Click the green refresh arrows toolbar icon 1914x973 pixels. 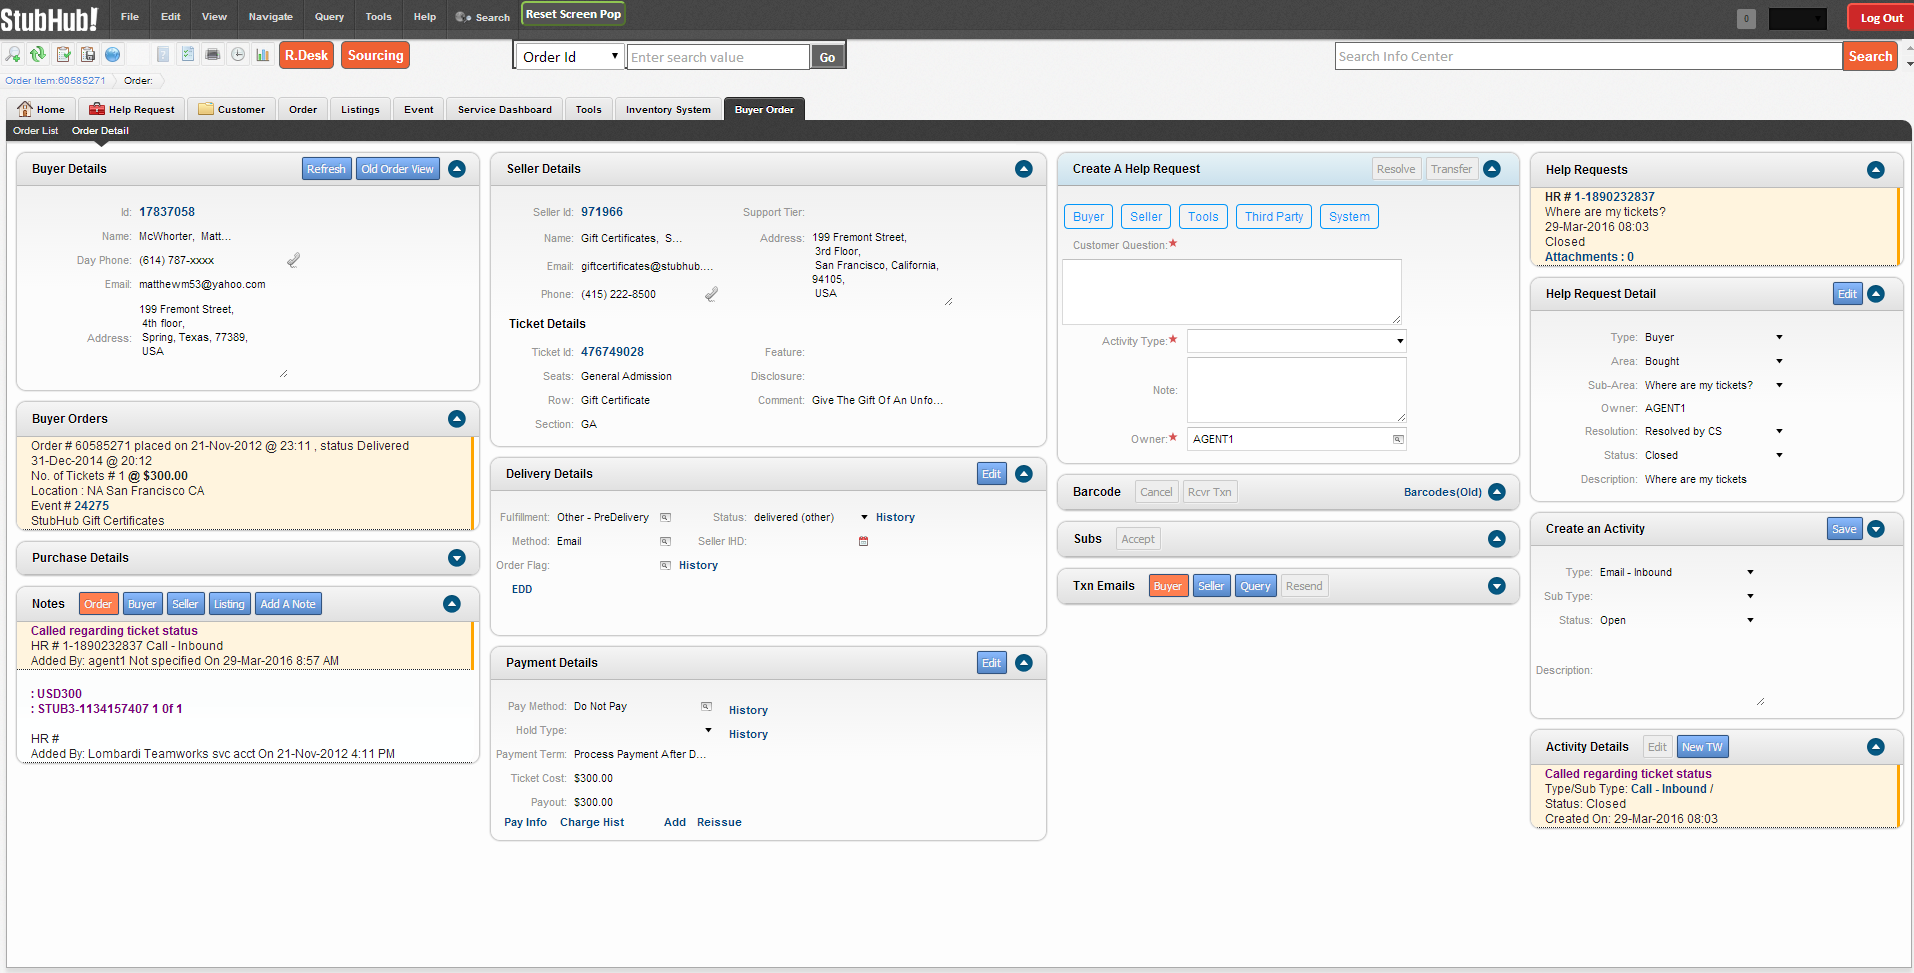(38, 55)
